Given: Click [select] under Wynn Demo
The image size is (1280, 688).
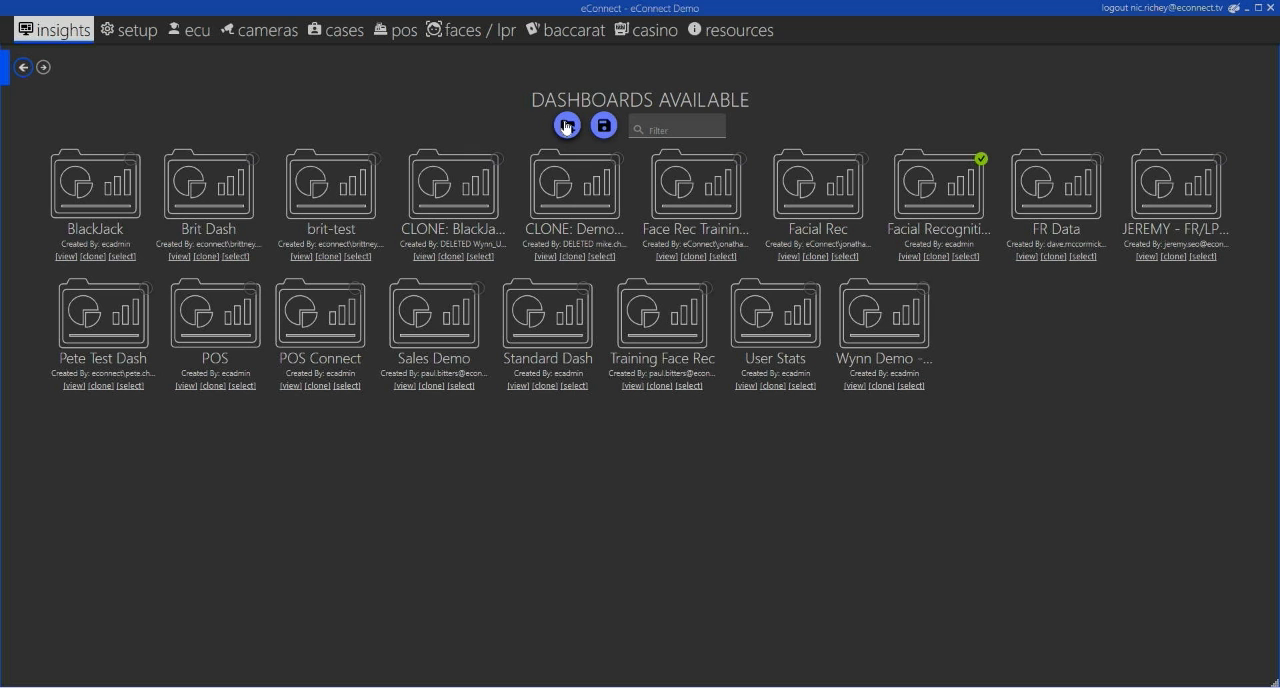Looking at the screenshot, I should [911, 386].
